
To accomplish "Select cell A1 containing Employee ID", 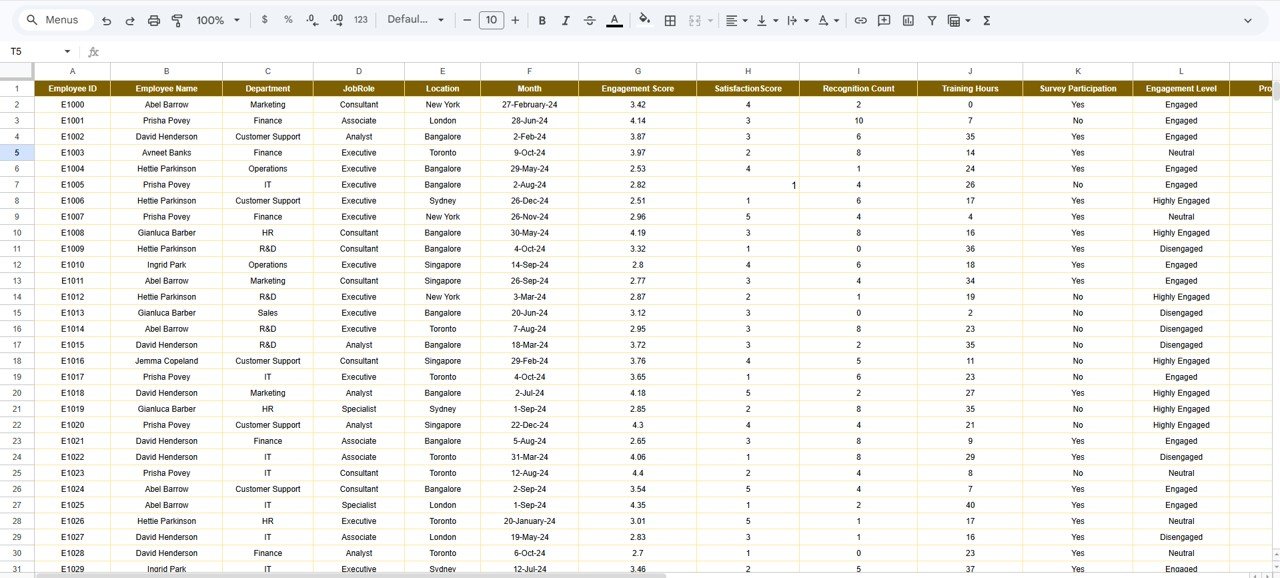I will (71, 88).
